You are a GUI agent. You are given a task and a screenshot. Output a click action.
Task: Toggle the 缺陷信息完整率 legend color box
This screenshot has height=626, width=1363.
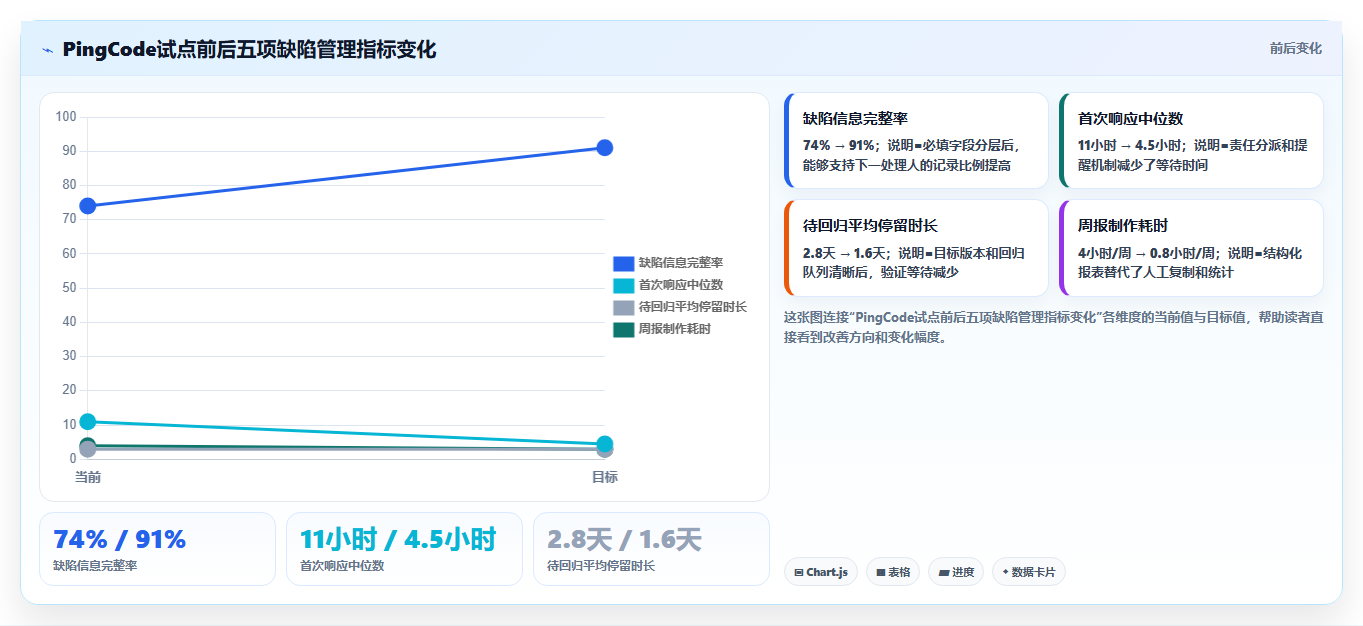(x=624, y=263)
